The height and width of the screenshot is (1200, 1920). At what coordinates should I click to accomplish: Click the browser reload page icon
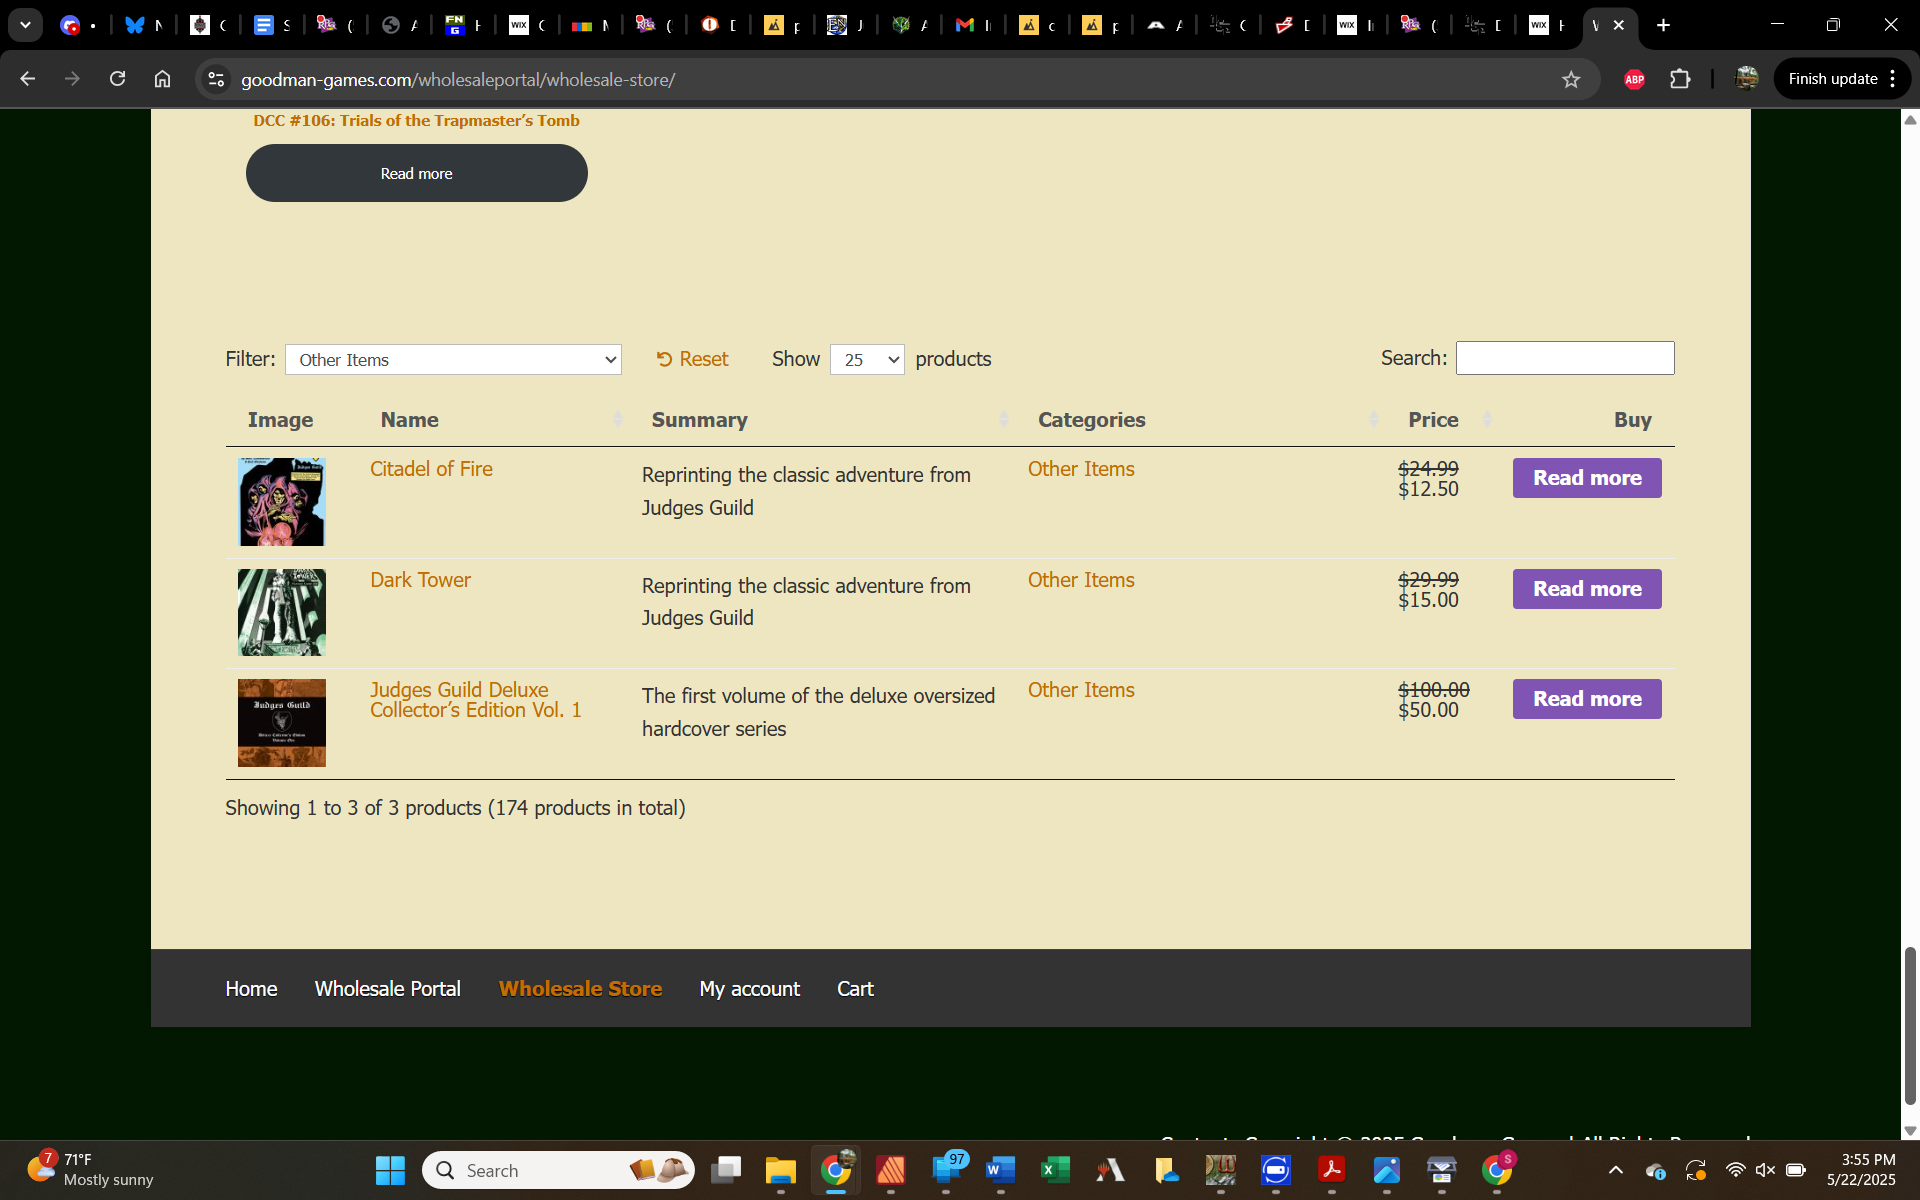(117, 79)
